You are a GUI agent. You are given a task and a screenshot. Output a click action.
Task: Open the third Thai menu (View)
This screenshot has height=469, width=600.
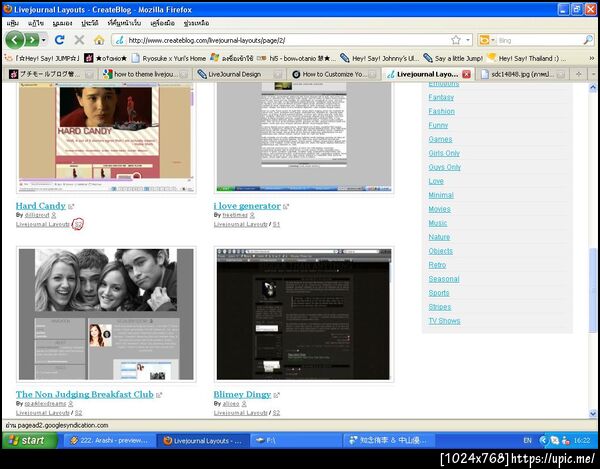coord(62,23)
